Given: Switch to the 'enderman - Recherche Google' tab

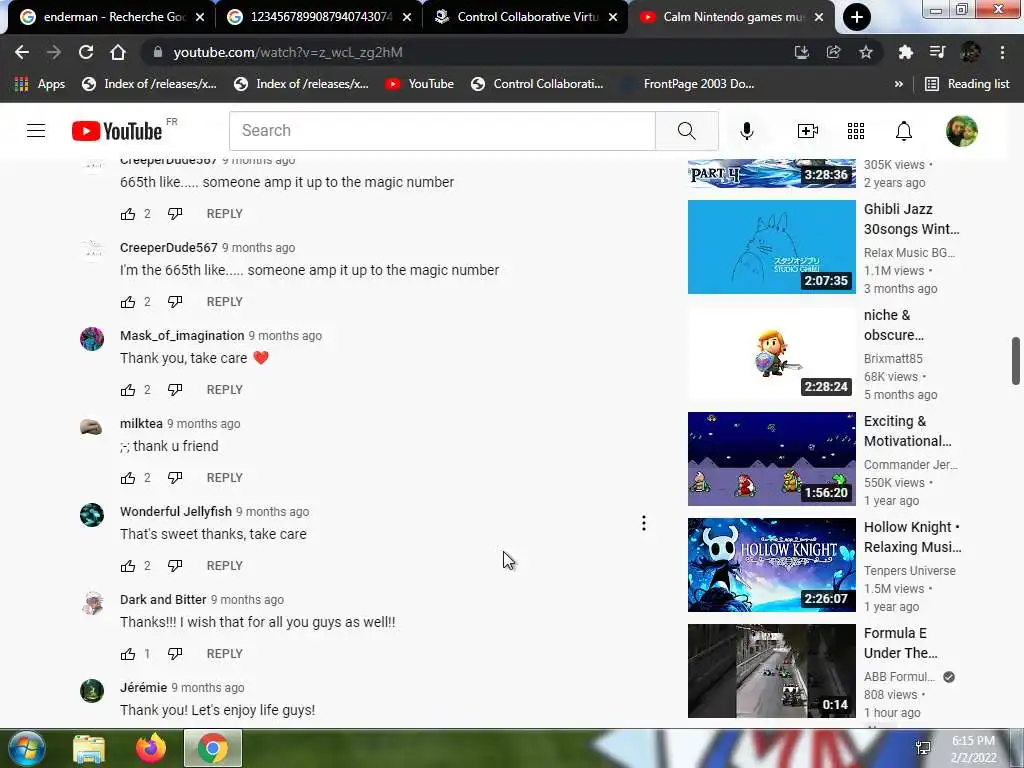Looking at the screenshot, I should tap(112, 17).
